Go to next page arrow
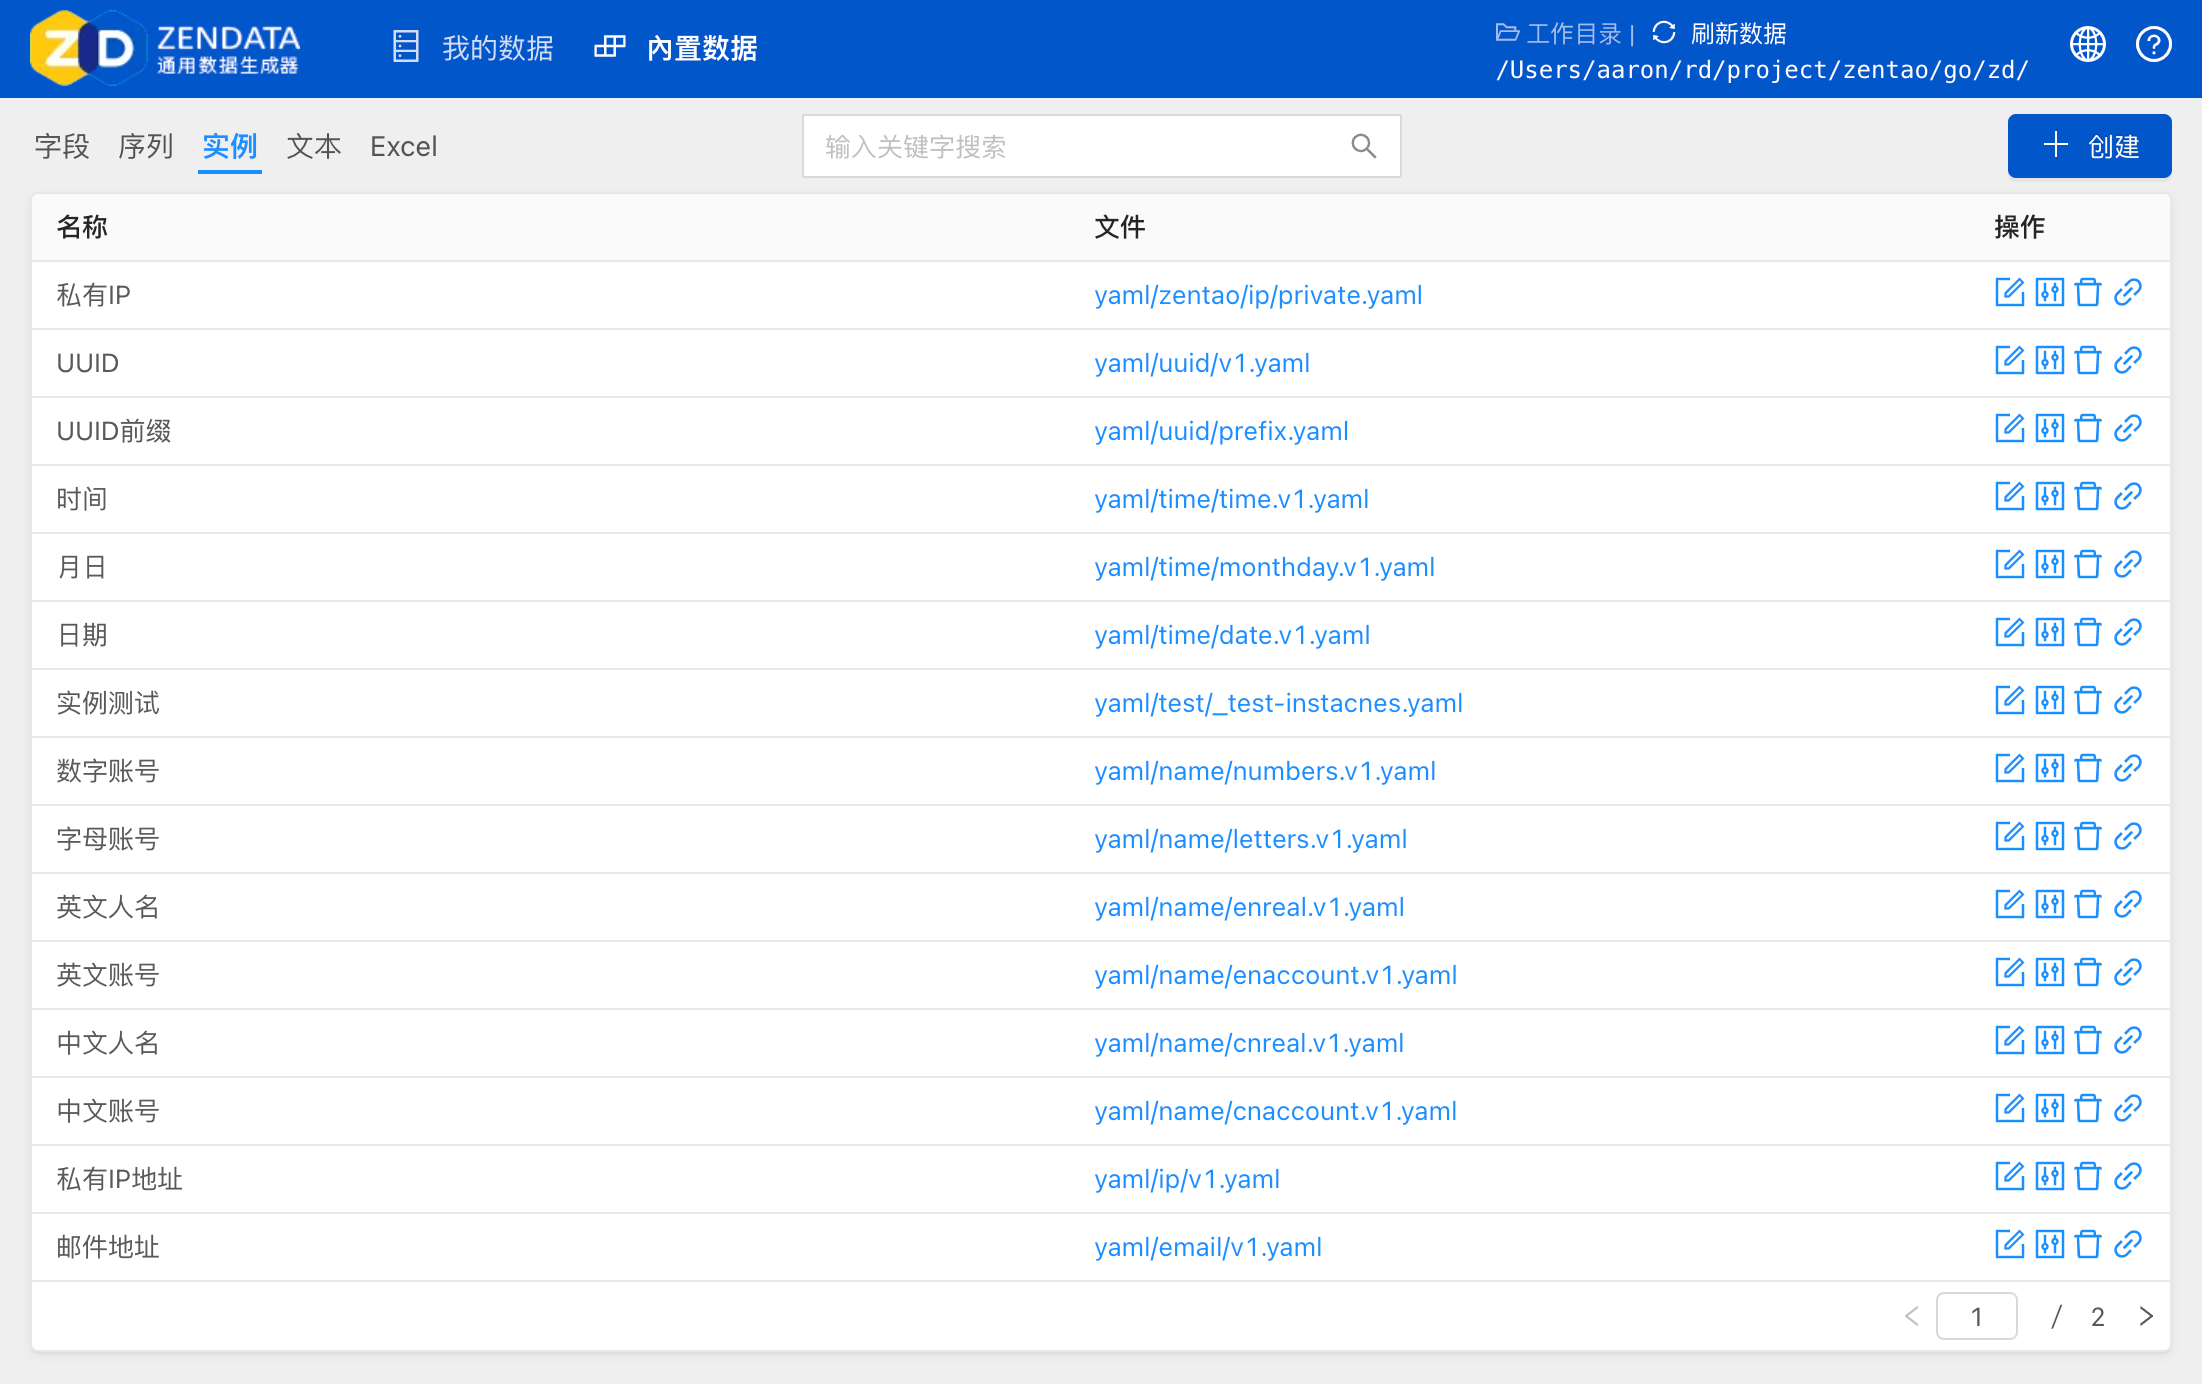Image resolution: width=2202 pixels, height=1384 pixels. [2146, 1316]
